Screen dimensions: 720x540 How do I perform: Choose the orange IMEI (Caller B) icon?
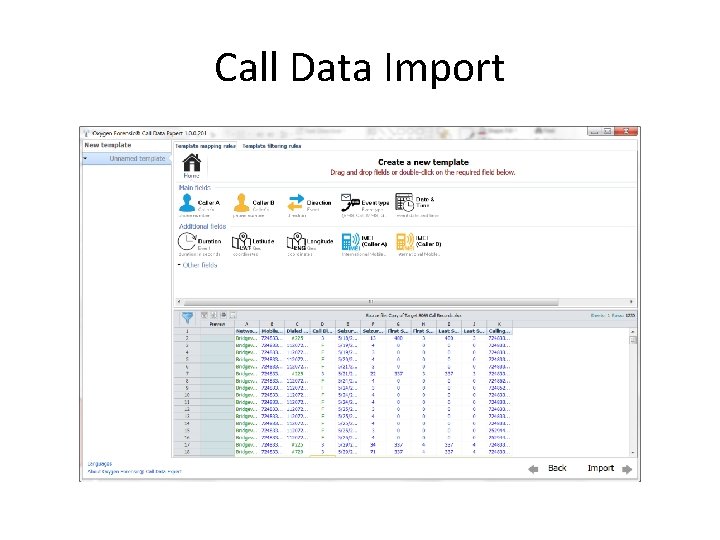pos(405,241)
